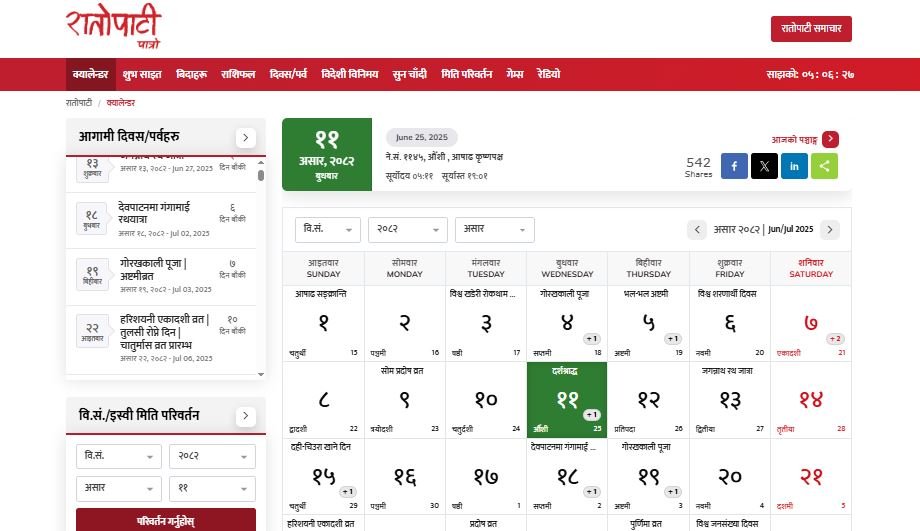Viewport: 920px width, 531px height.
Task: Click रातोपाटी समाचार button
Action: [811, 29]
